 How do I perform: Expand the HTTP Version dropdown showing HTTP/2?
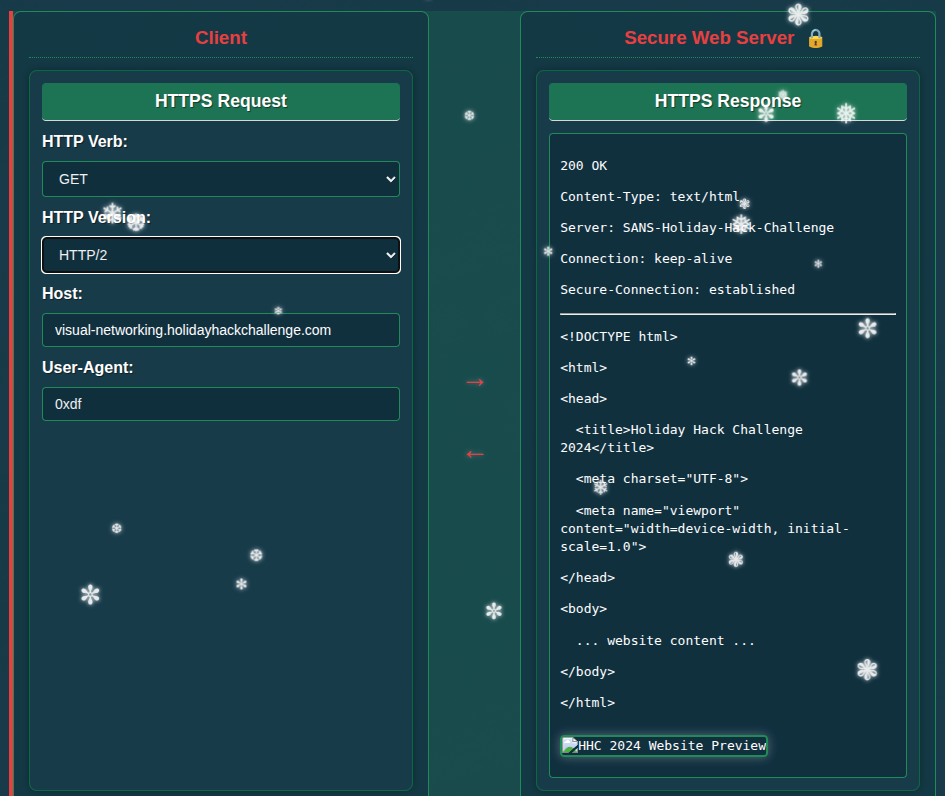pyautogui.click(x=221, y=255)
